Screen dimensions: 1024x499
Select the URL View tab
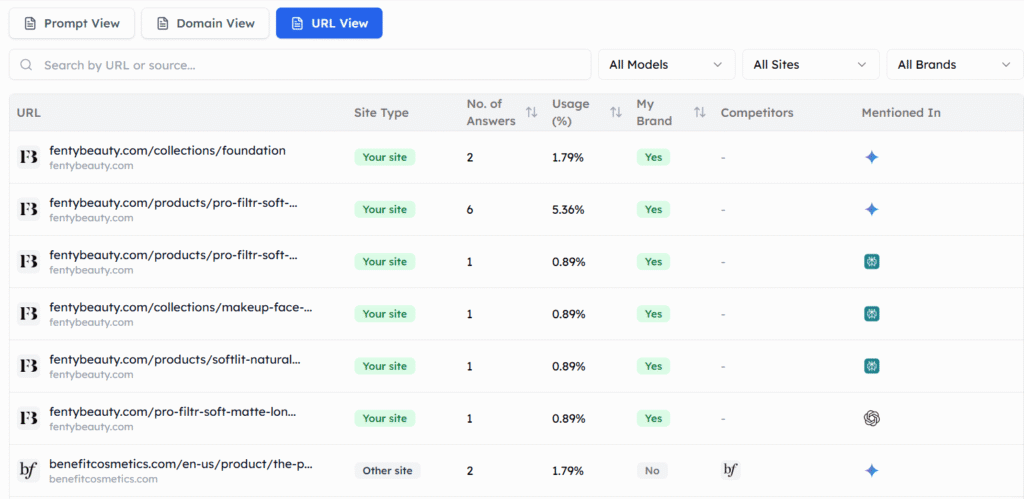pos(329,24)
